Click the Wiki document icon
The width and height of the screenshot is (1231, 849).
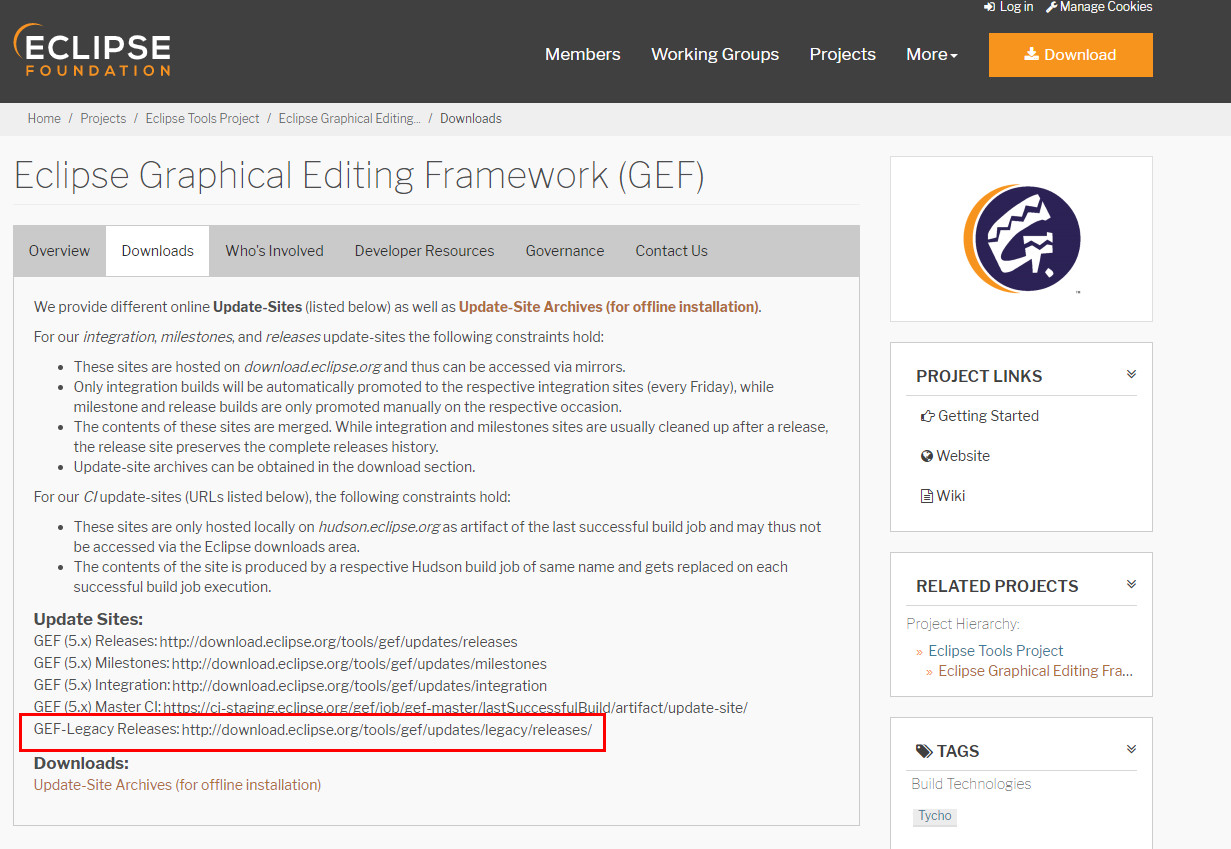[926, 496]
